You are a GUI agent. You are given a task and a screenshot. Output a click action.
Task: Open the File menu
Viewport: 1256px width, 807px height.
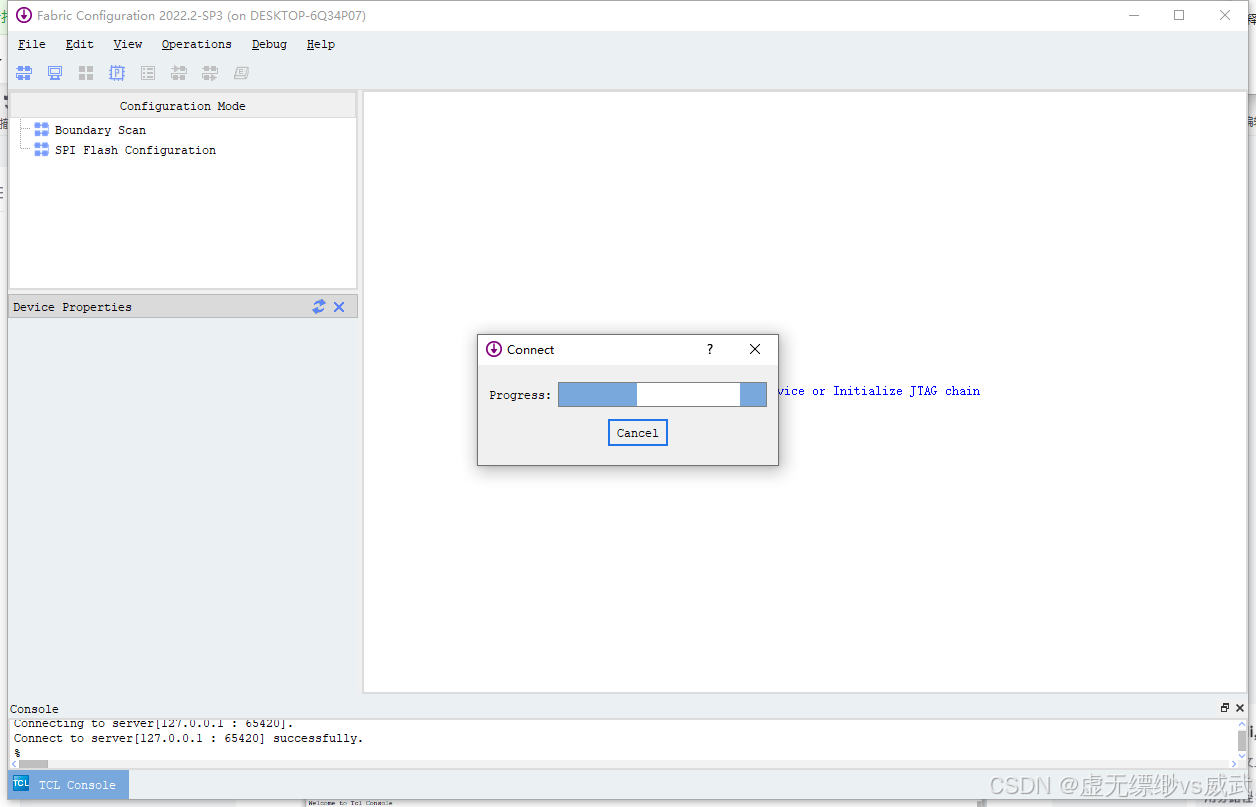pyautogui.click(x=32, y=44)
